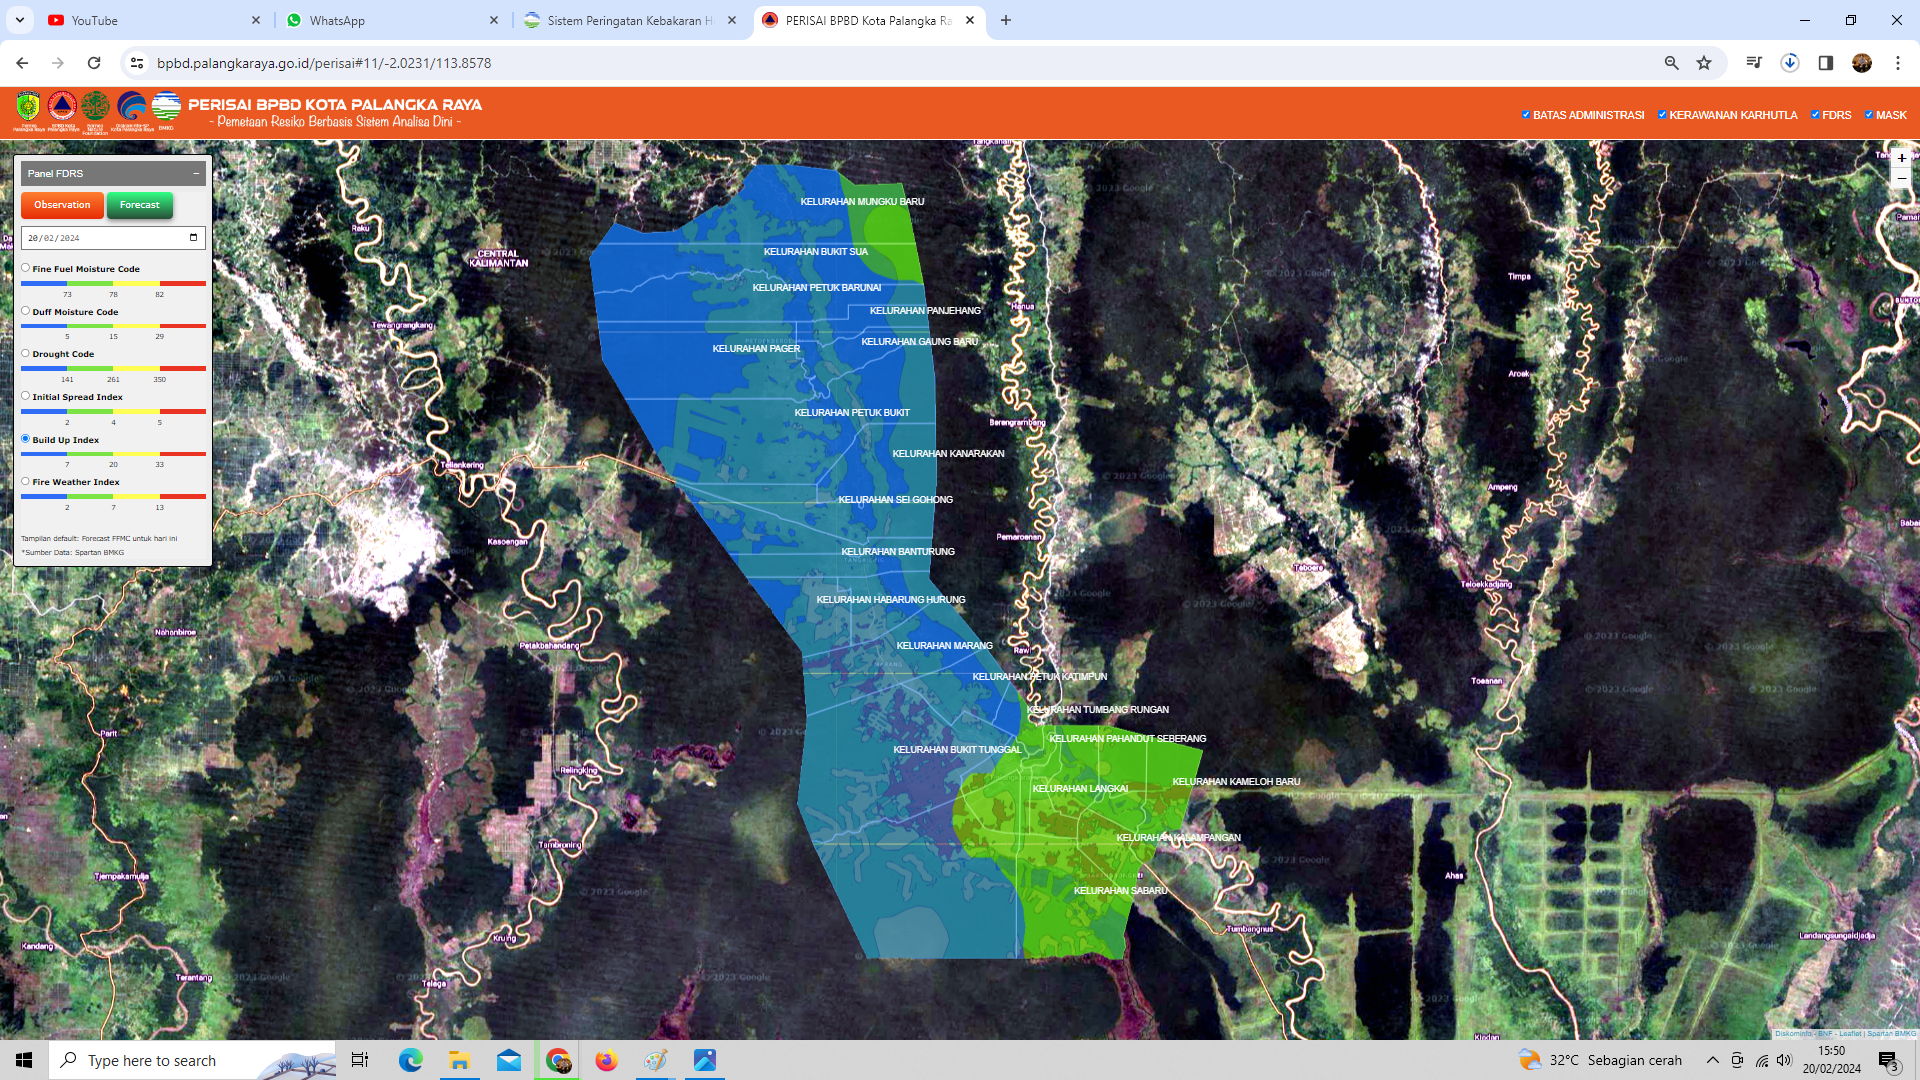Switch to Forecast mode
1920x1080 pixels.
[x=140, y=205]
